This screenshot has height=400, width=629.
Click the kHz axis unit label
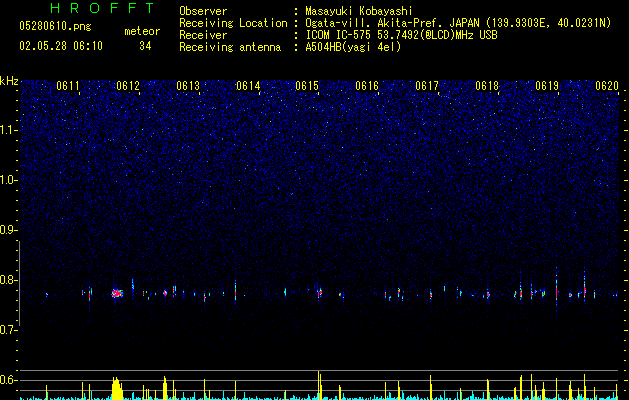(x=9, y=81)
